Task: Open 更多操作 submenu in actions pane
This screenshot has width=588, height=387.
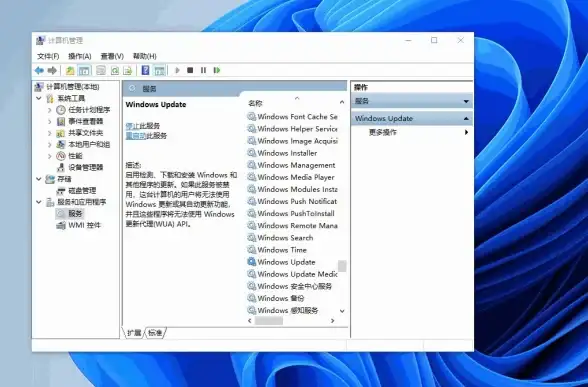Action: (383, 132)
